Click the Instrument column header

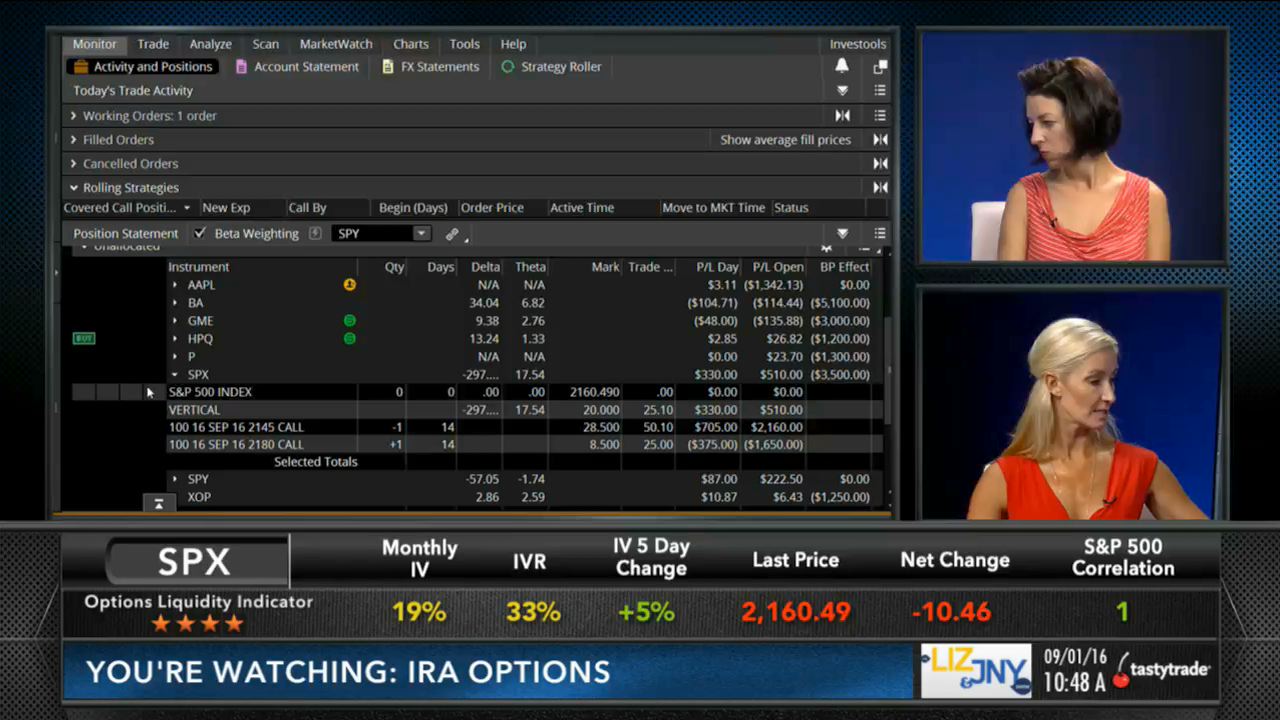pos(199,267)
